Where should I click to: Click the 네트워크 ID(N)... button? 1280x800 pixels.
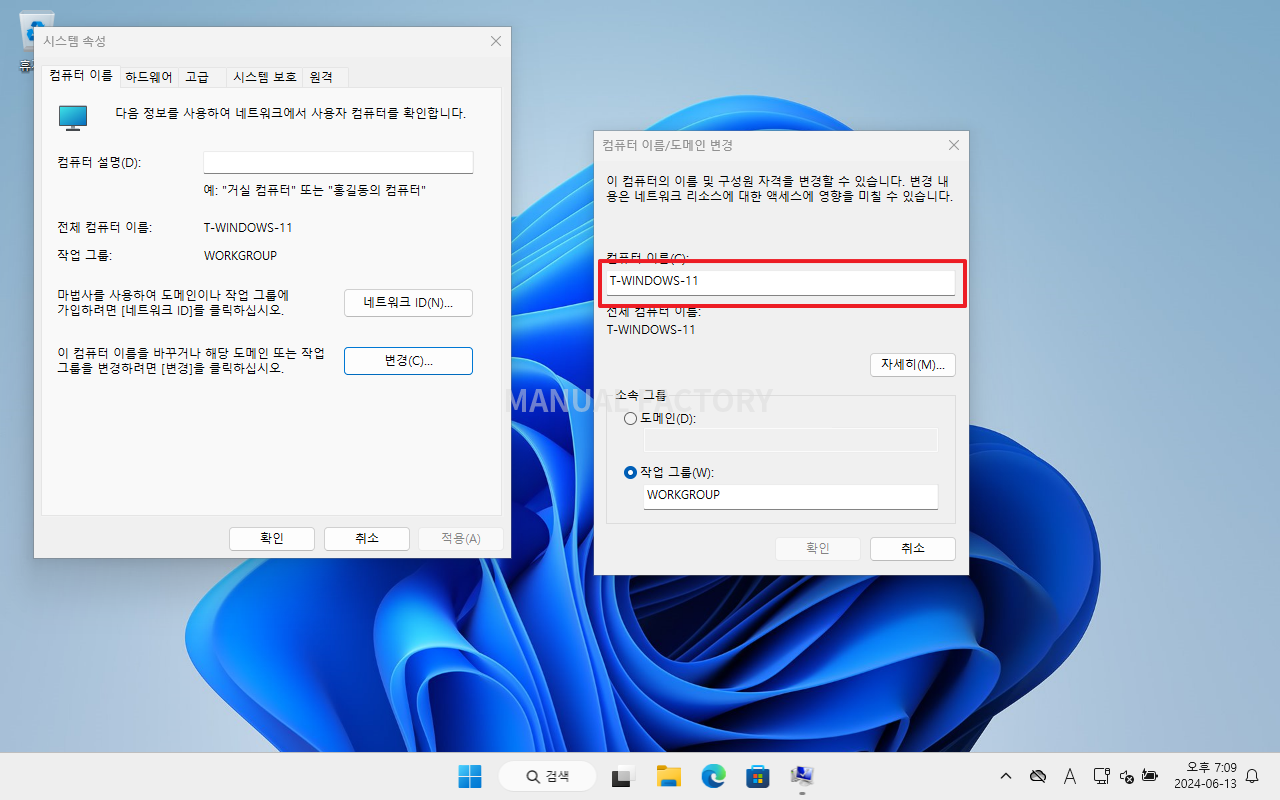point(408,303)
